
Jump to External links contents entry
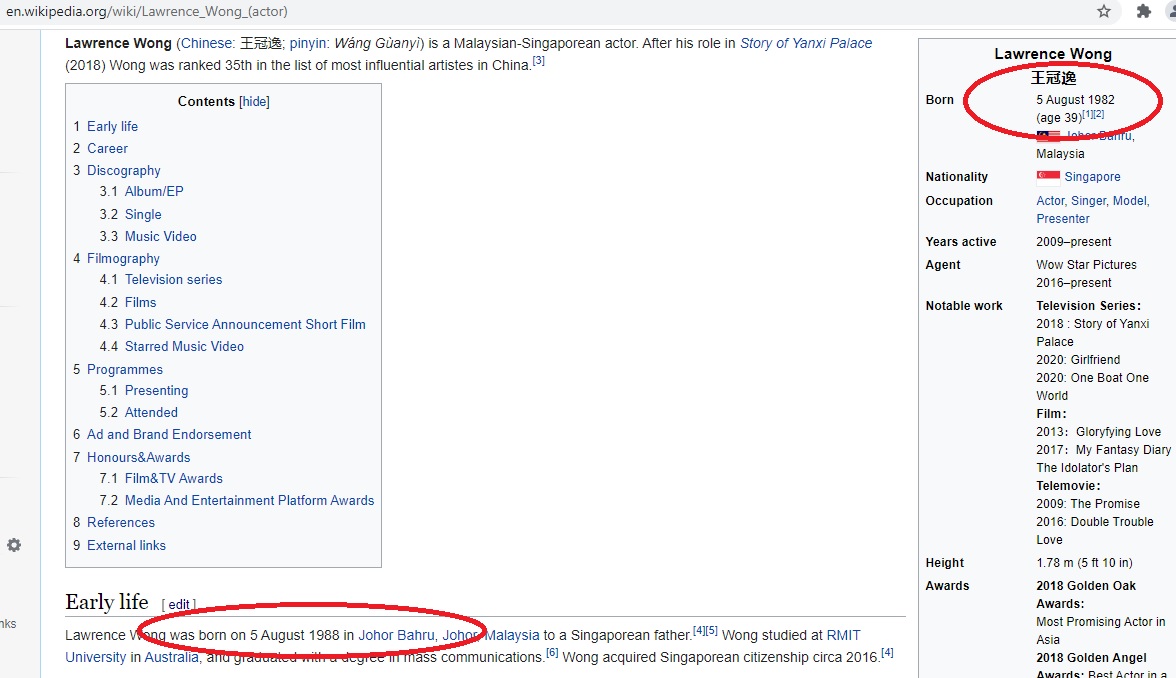pos(126,545)
